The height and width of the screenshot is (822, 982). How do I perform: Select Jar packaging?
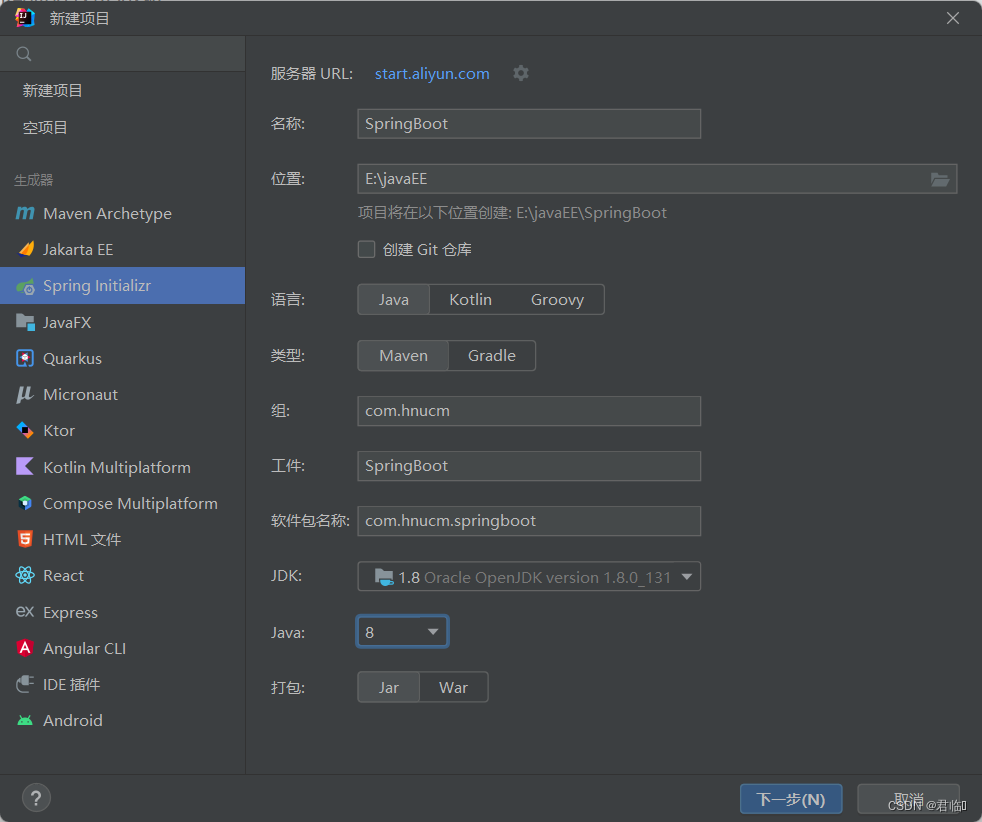tap(388, 687)
